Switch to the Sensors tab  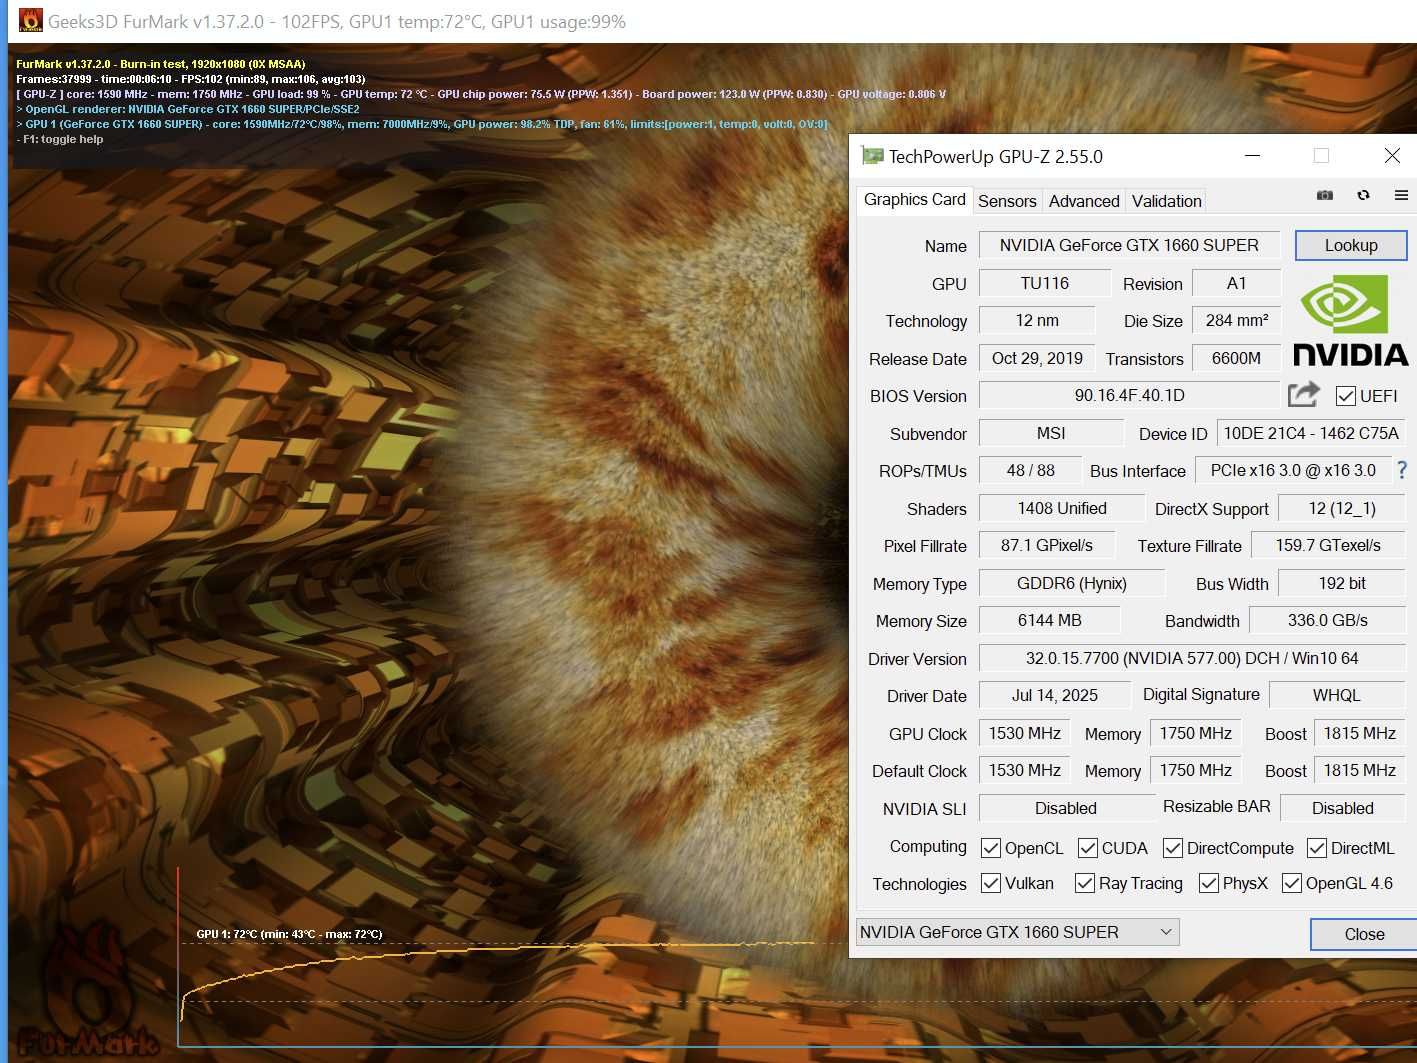1007,201
